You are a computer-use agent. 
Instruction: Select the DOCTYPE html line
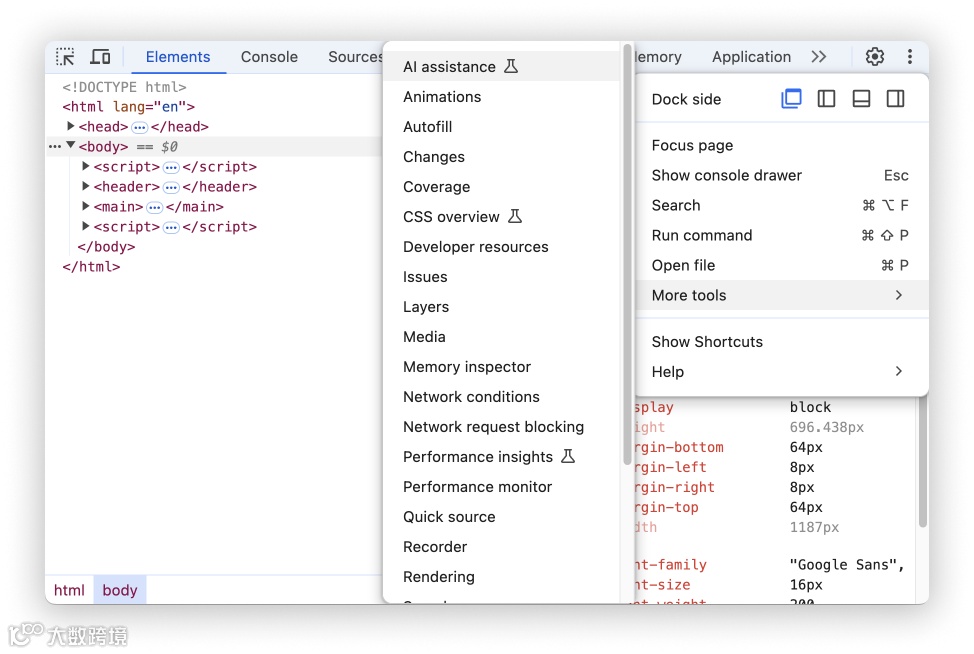click(x=124, y=87)
